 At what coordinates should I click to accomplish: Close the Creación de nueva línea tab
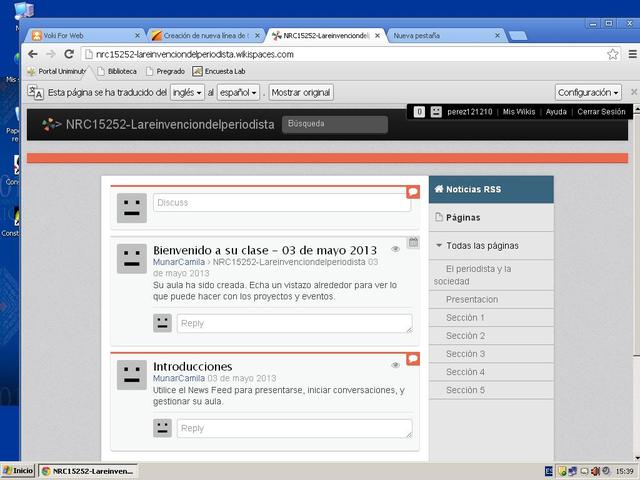coord(258,36)
